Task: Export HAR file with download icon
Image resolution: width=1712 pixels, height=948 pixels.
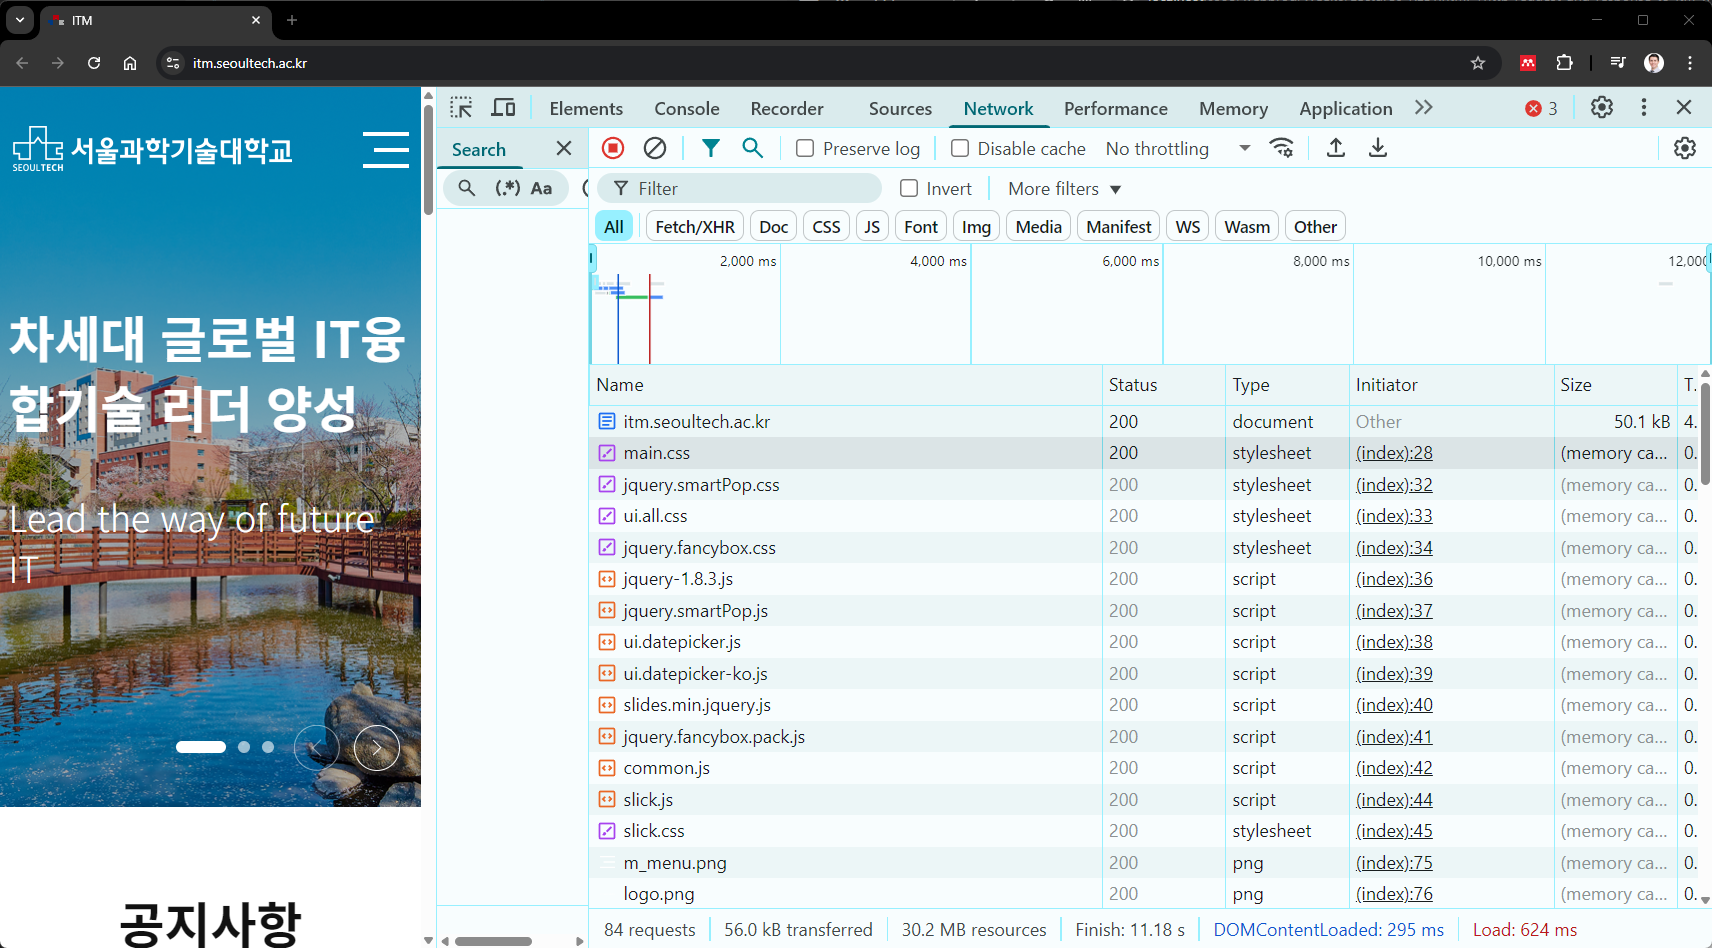Action: (1377, 148)
